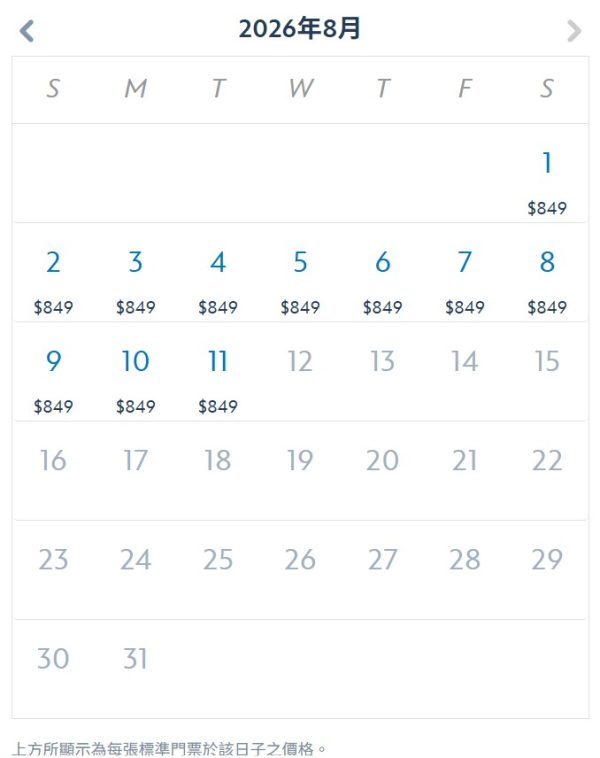The width and height of the screenshot is (600, 758).
Task: Click the $849 price under date 6
Action: point(382,307)
